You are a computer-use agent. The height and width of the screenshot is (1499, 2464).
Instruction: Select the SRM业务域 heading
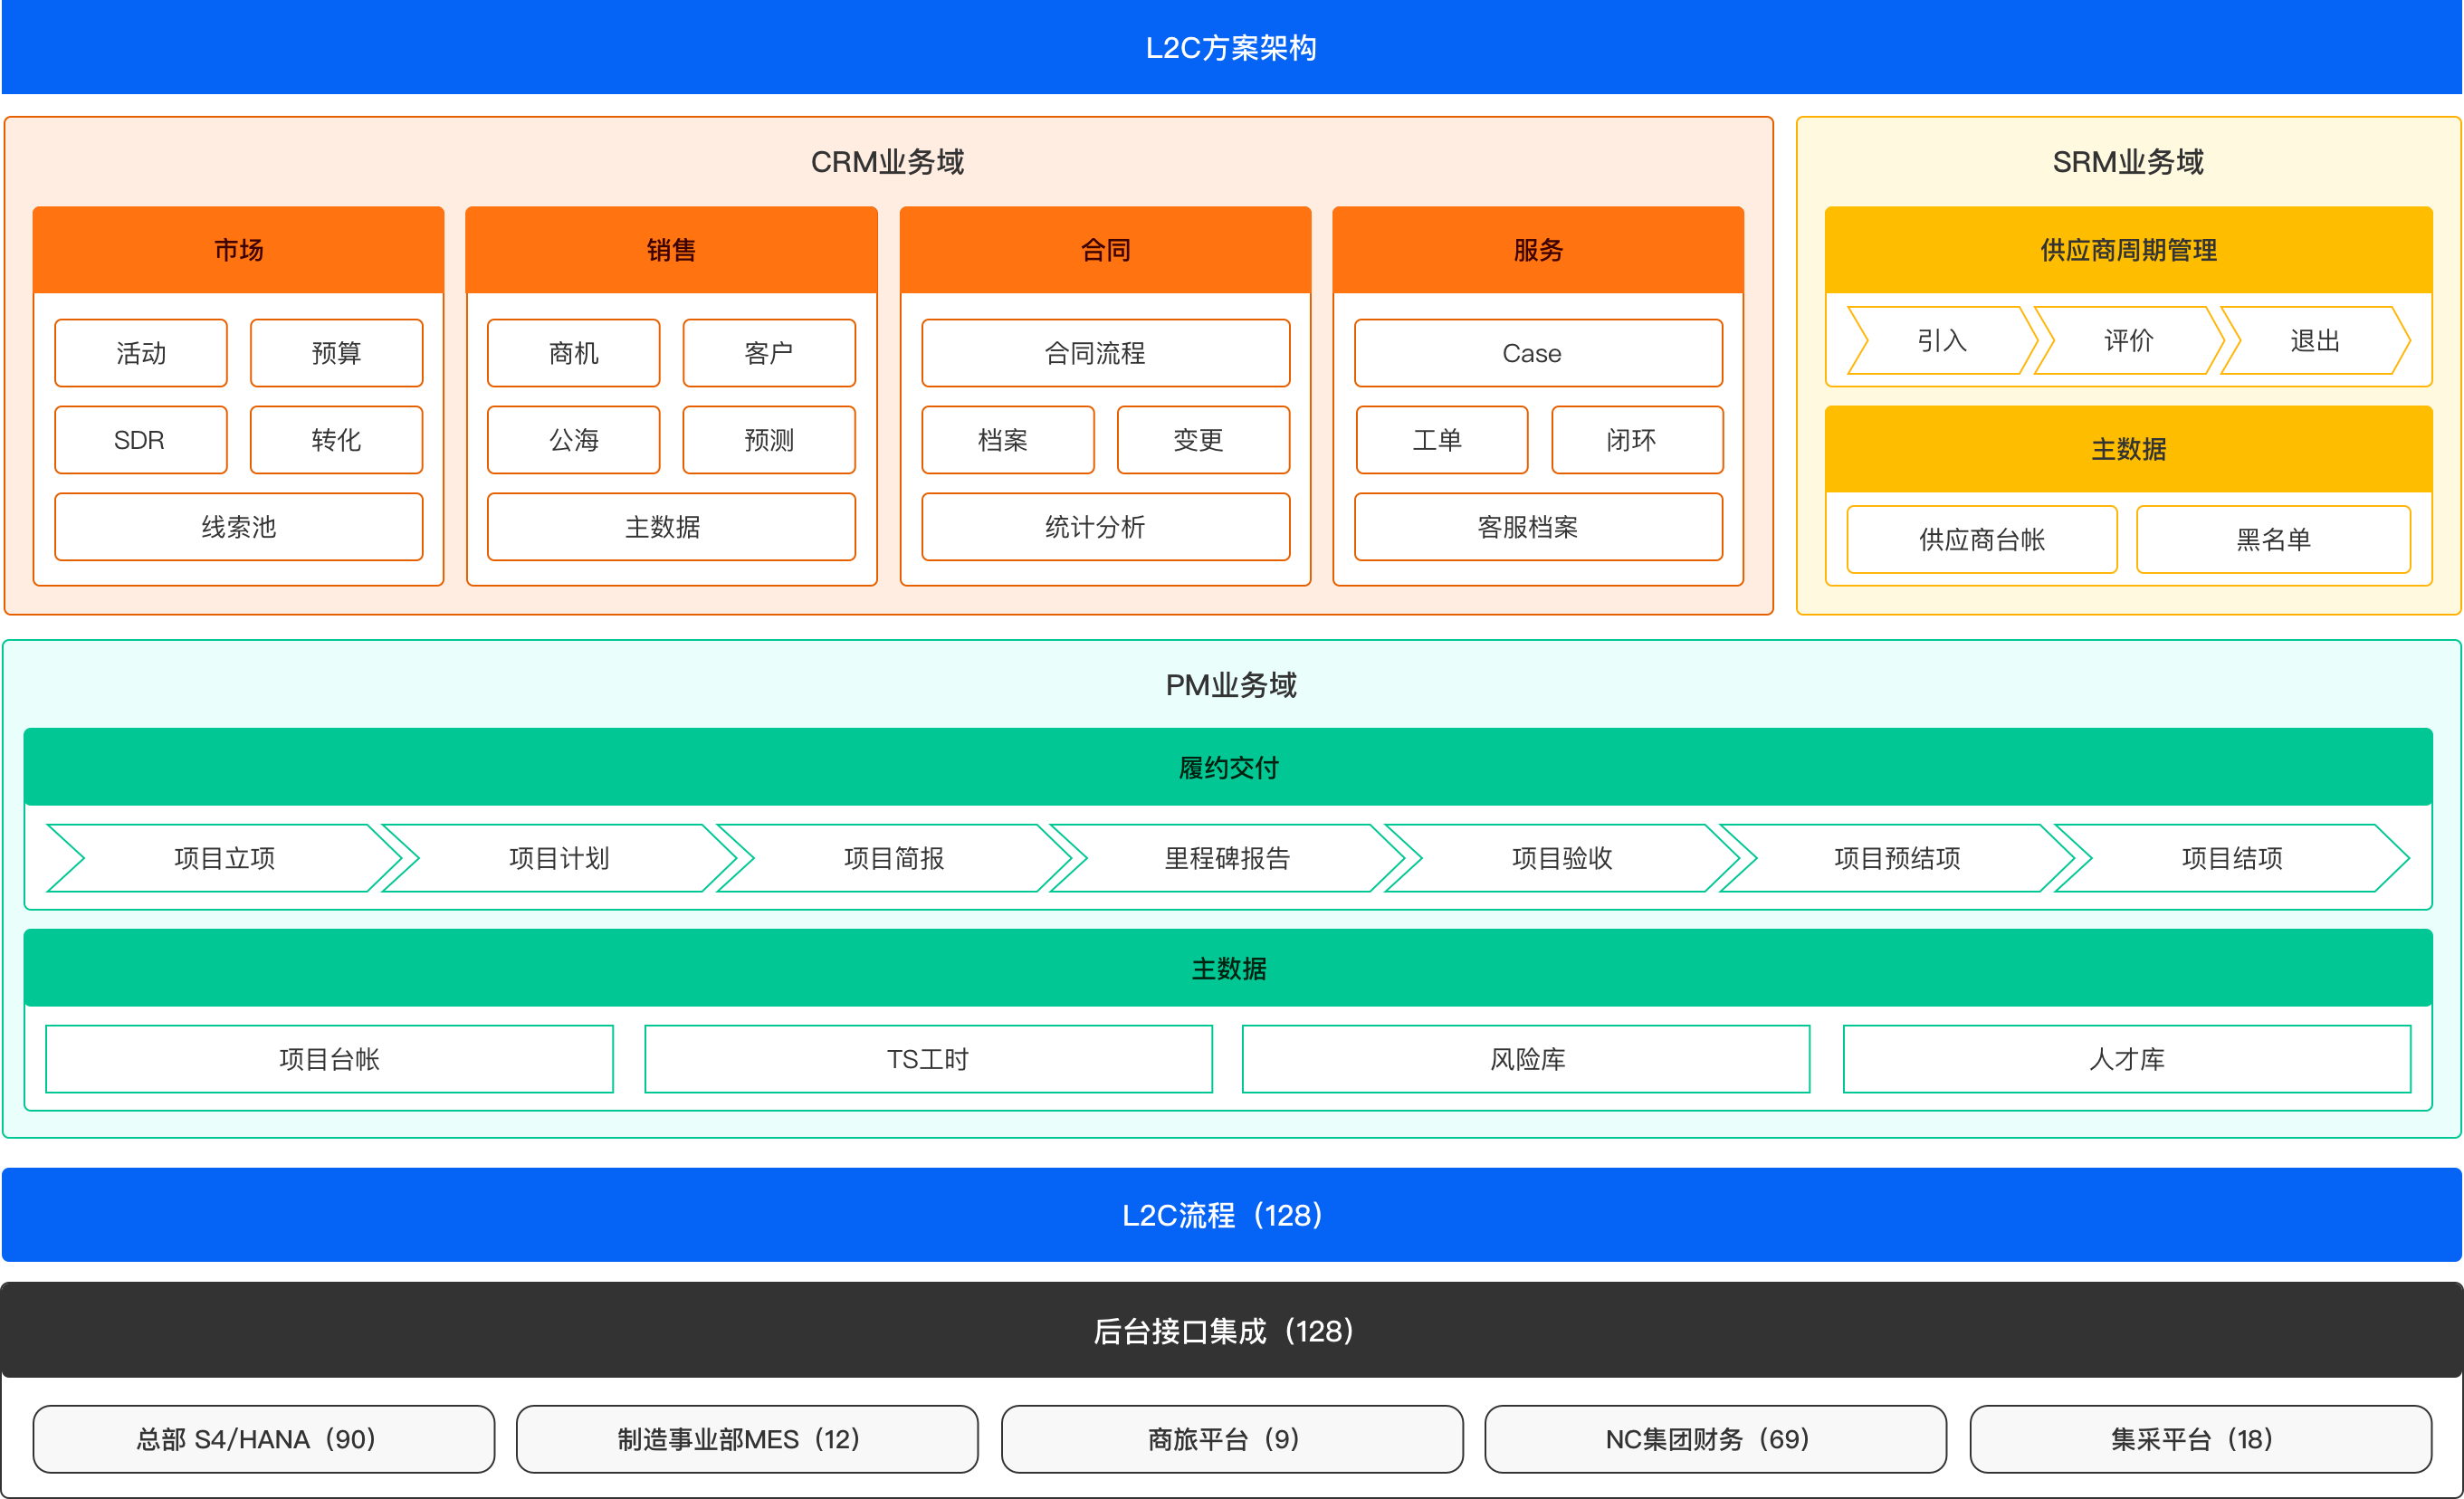pos(2128,161)
